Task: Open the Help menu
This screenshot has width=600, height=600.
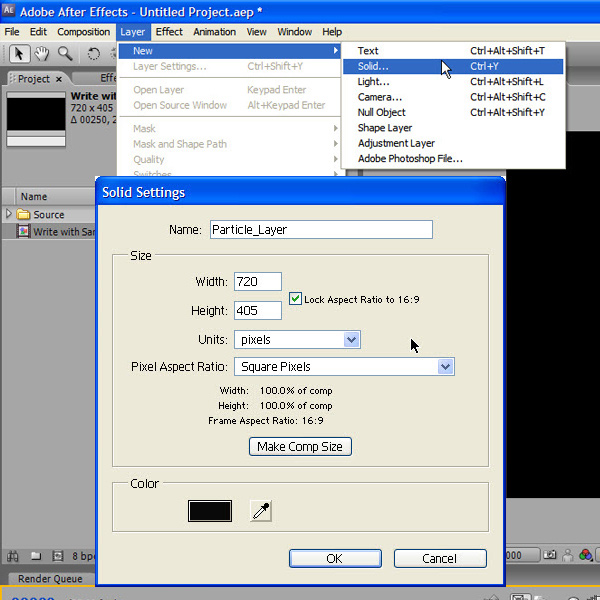Action: click(332, 32)
